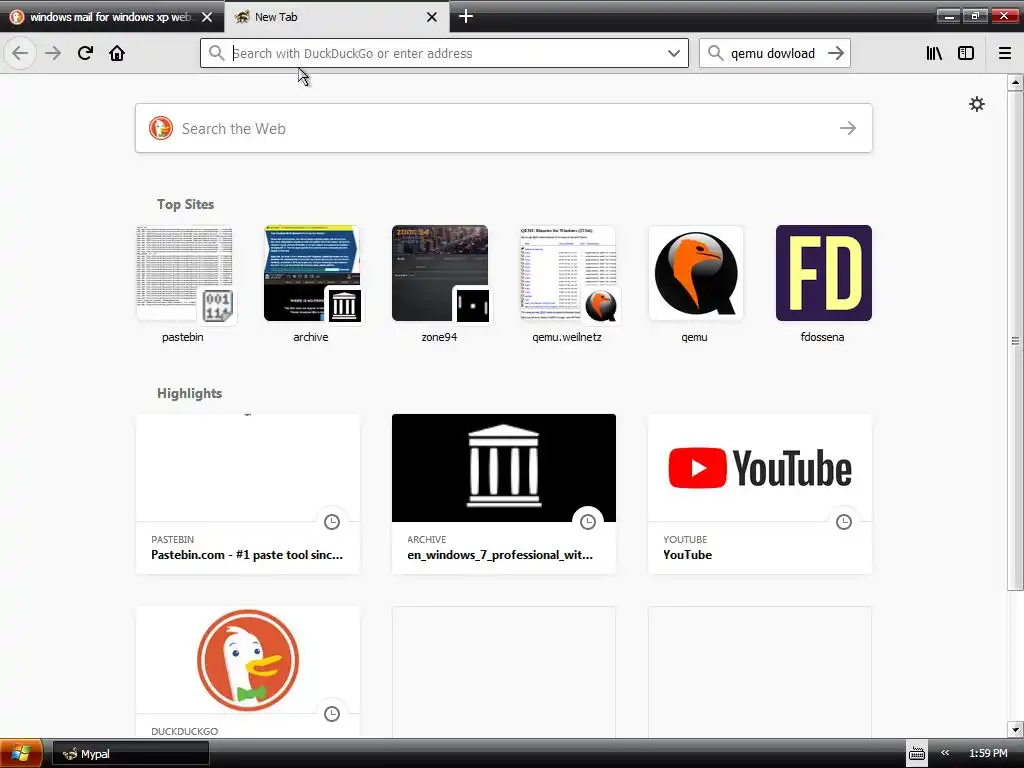
Task: Open the Windows Start button
Action: (x=21, y=753)
